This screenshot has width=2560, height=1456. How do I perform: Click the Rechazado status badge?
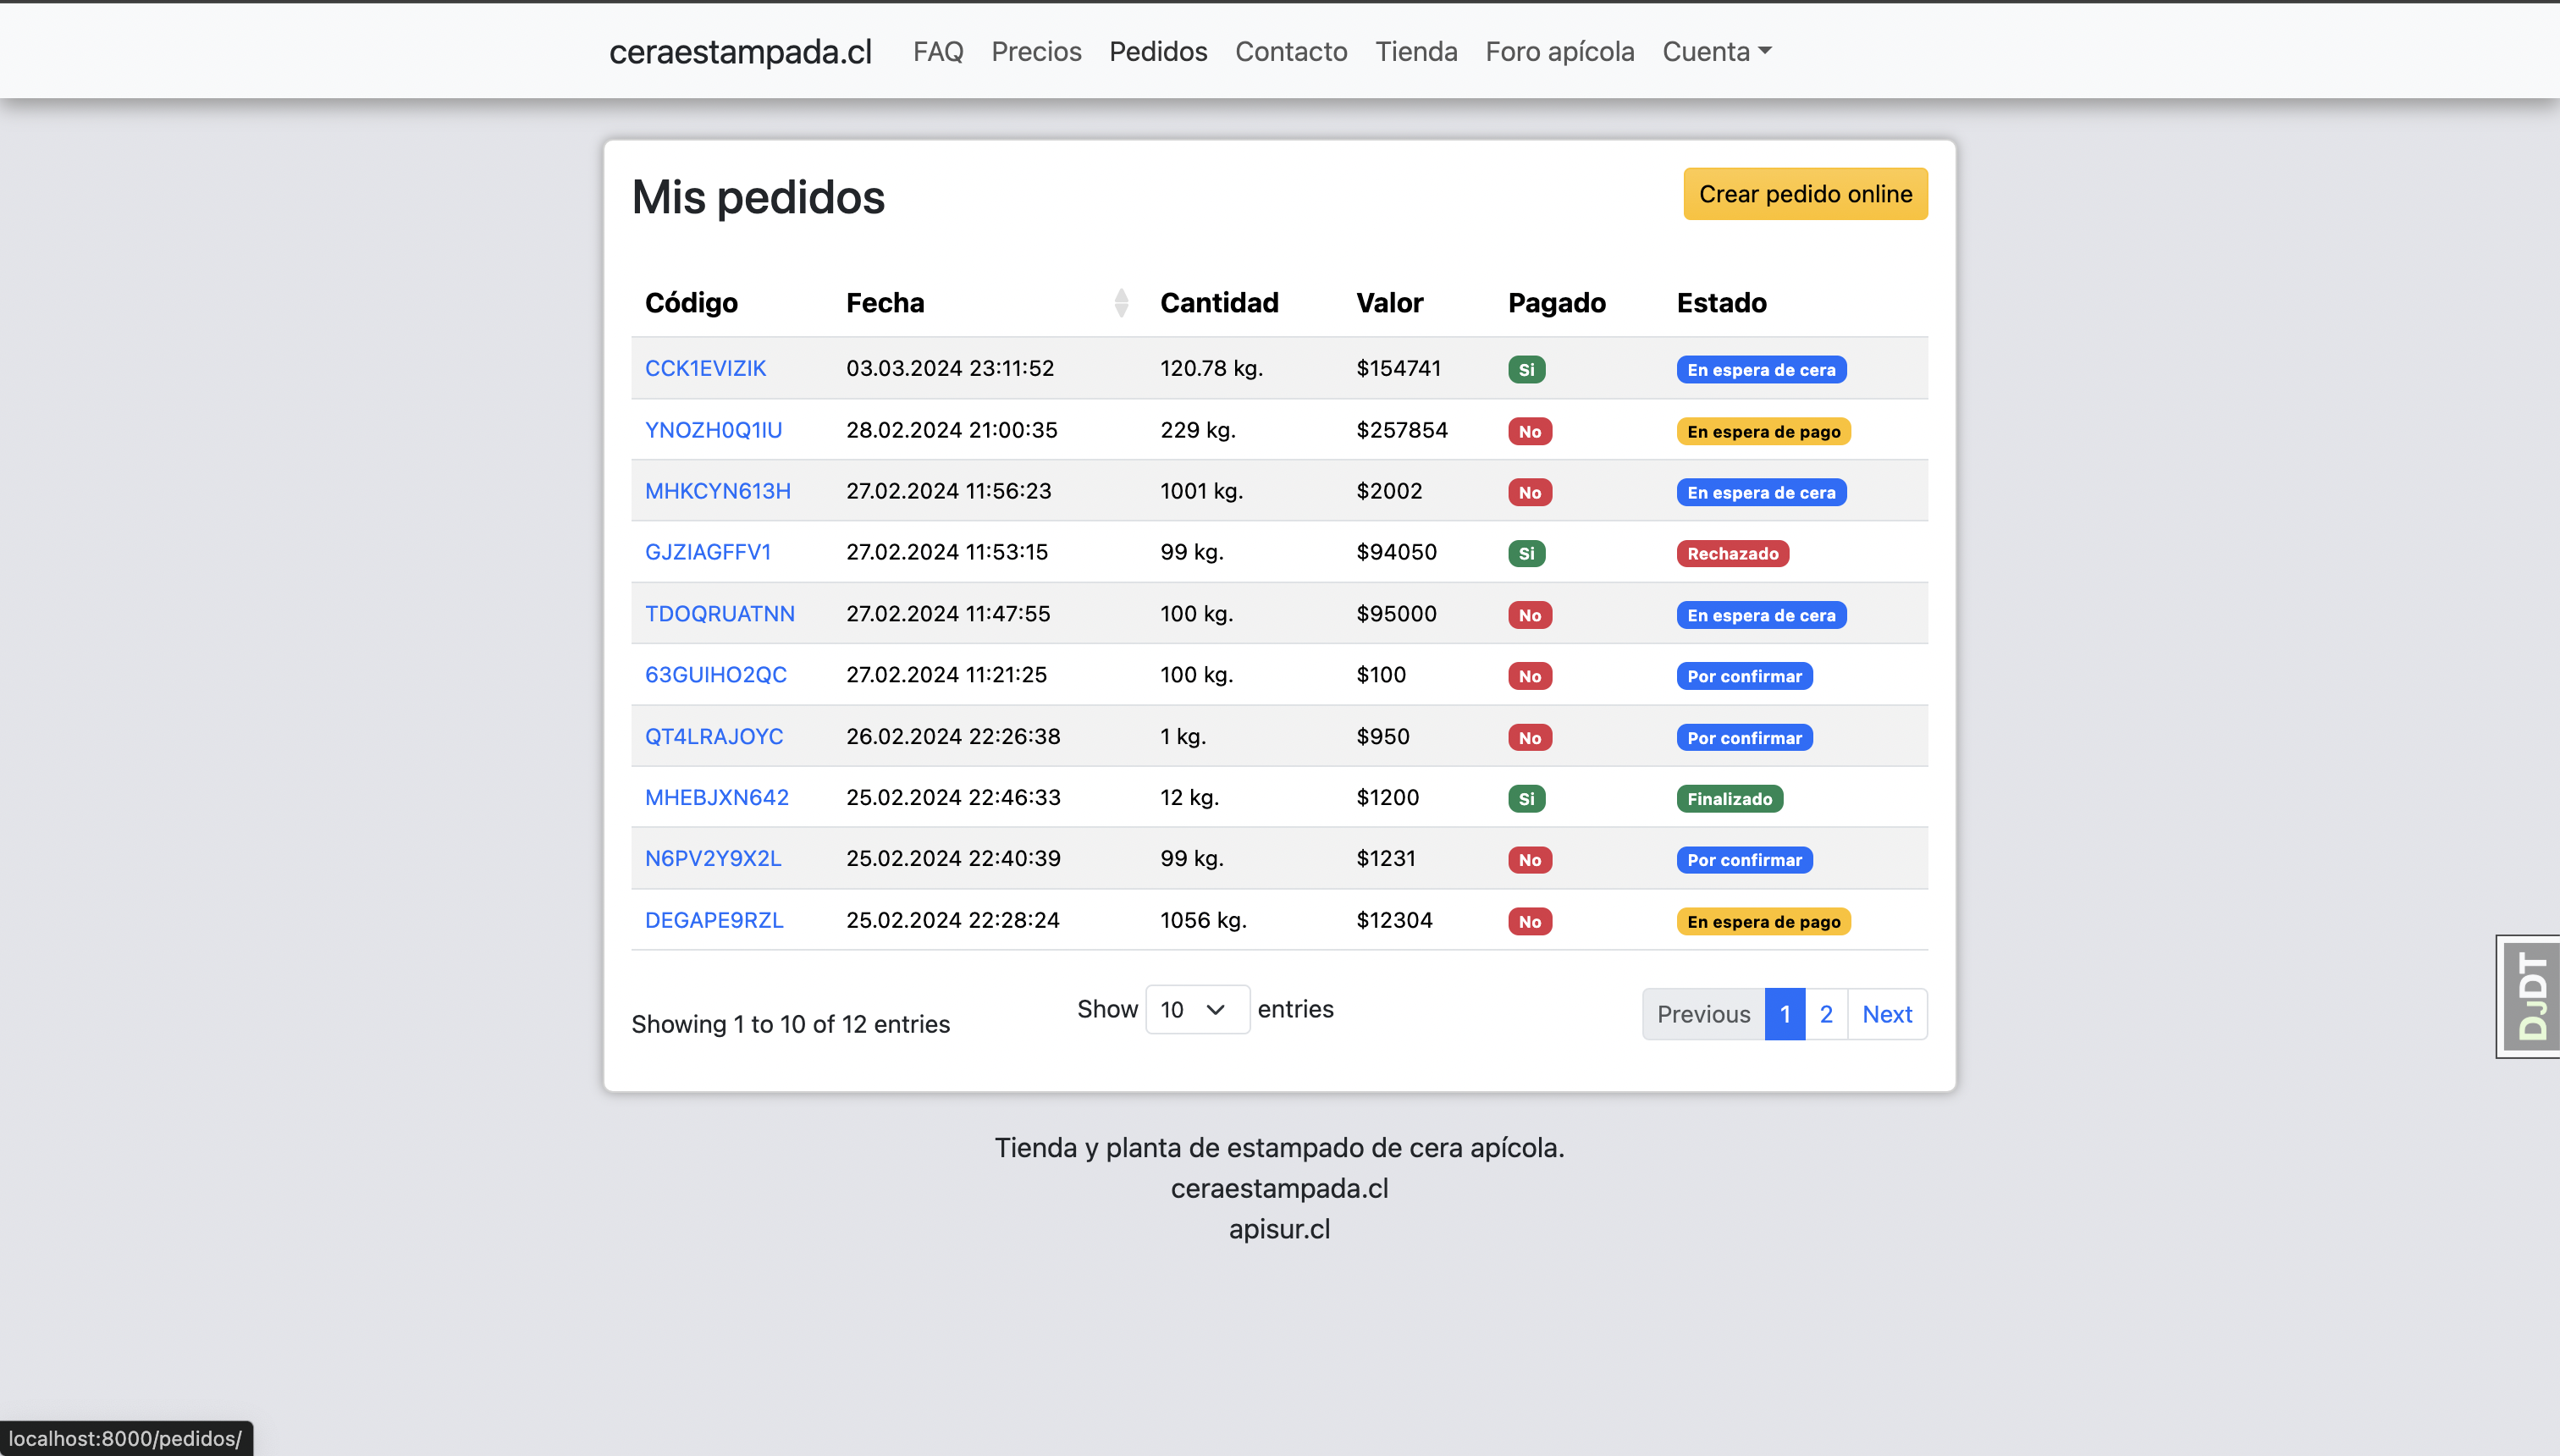pyautogui.click(x=1732, y=553)
